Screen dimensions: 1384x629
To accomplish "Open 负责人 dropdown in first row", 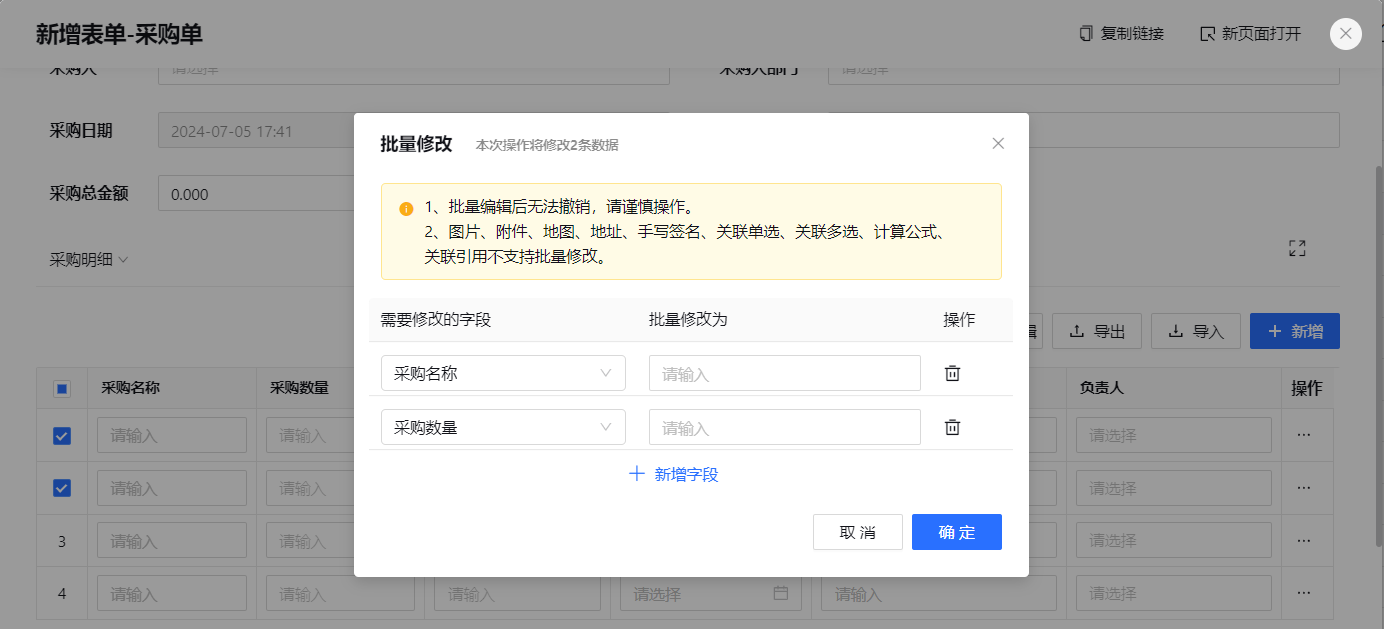I will click(x=1174, y=435).
